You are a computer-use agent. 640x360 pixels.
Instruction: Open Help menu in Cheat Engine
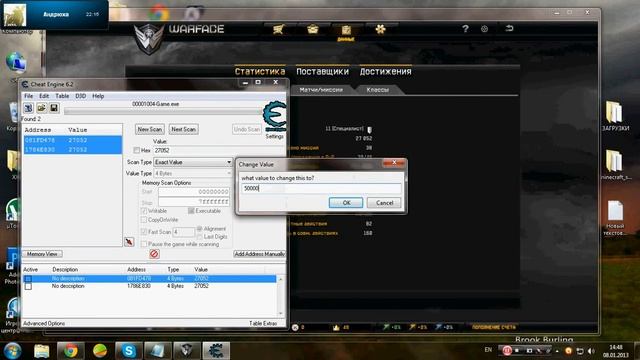point(98,96)
